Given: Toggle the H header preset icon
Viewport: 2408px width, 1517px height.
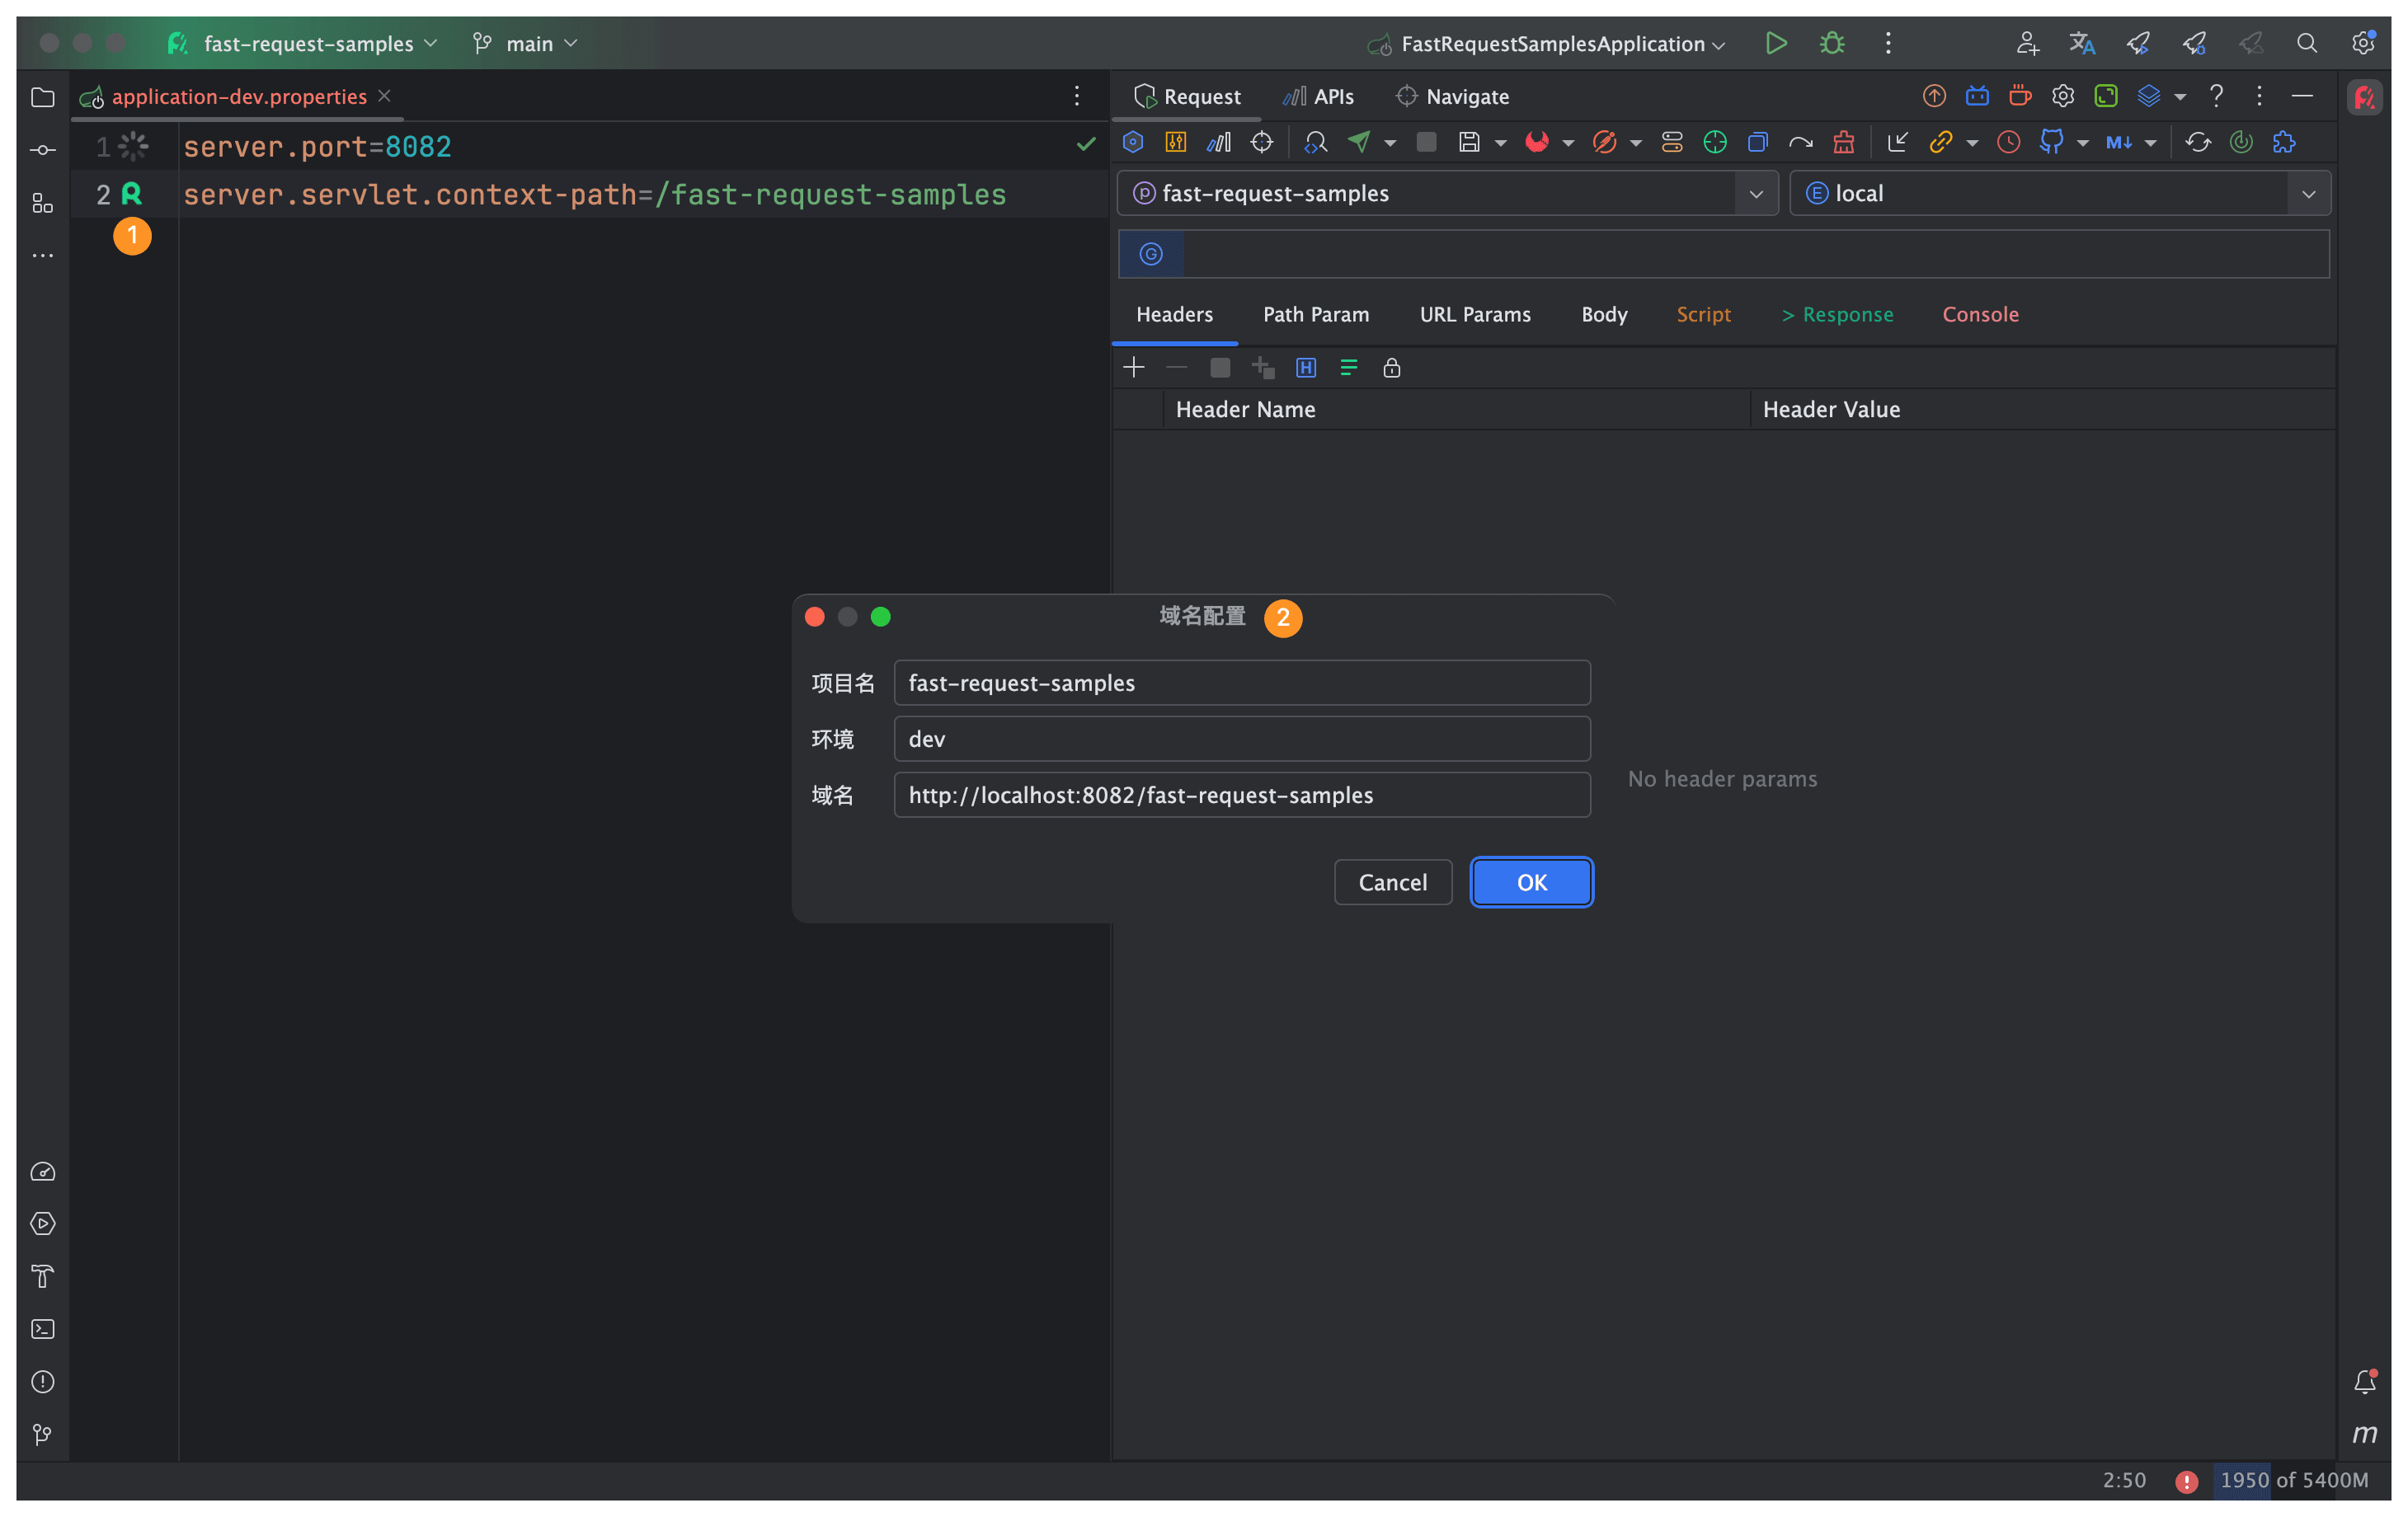Looking at the screenshot, I should click(x=1306, y=368).
